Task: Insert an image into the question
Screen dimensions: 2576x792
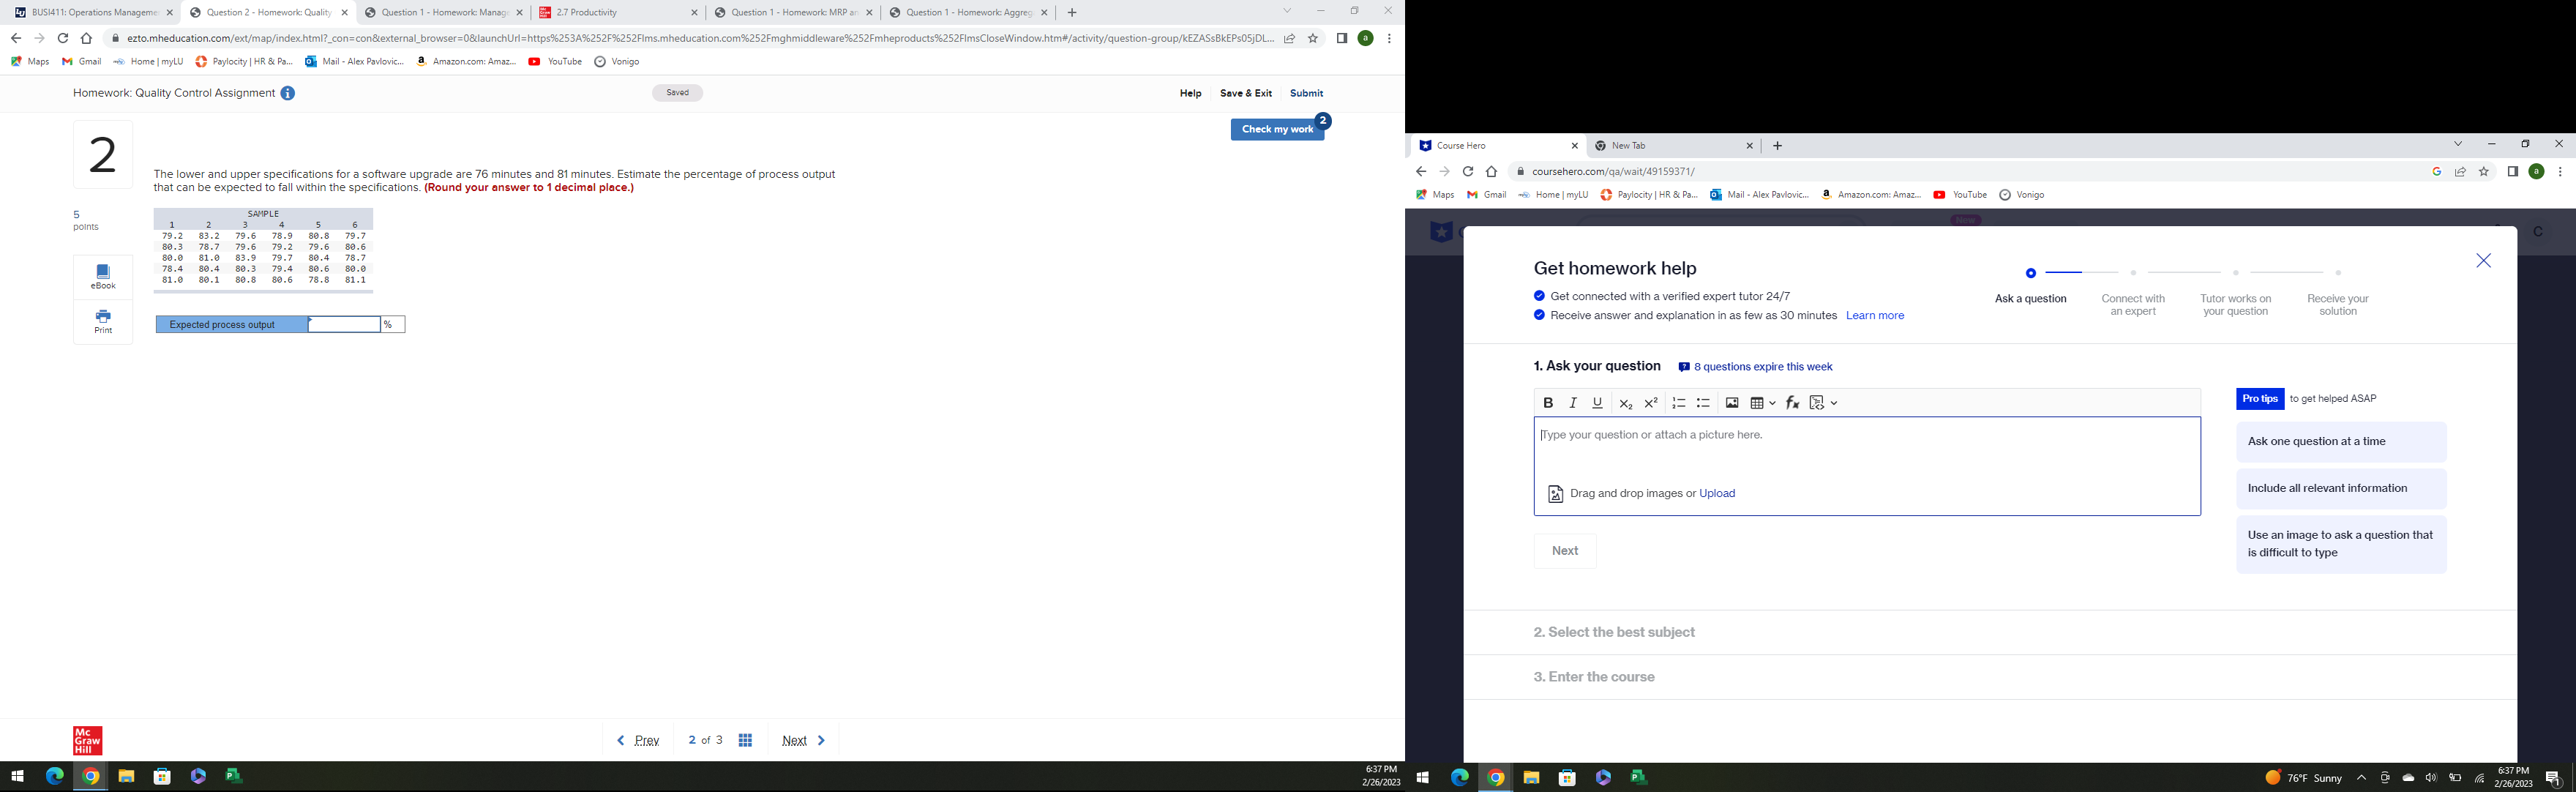Action: (1731, 403)
